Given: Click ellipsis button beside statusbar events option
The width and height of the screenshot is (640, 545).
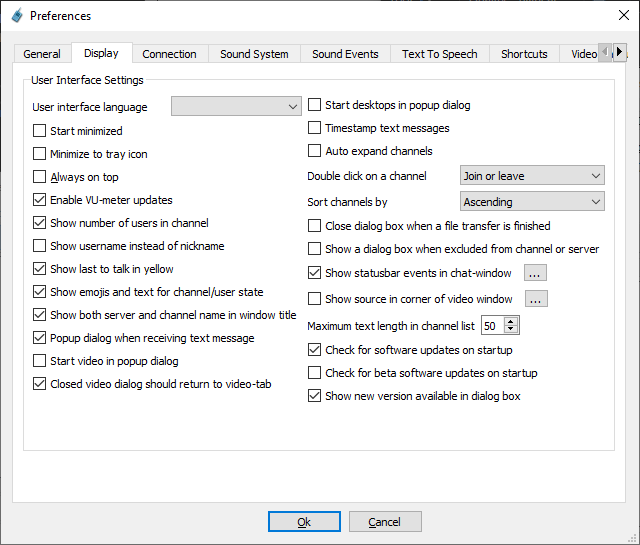Looking at the screenshot, I should pyautogui.click(x=535, y=273).
